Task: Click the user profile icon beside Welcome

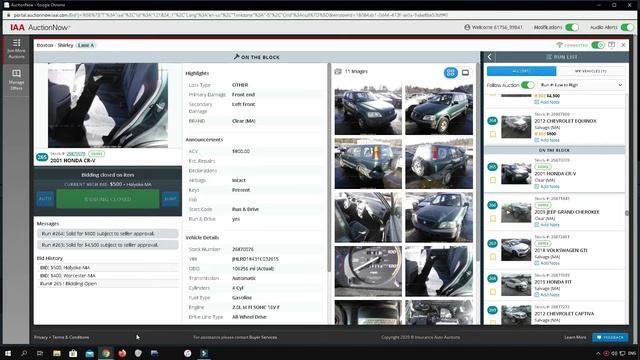Action: click(x=467, y=27)
